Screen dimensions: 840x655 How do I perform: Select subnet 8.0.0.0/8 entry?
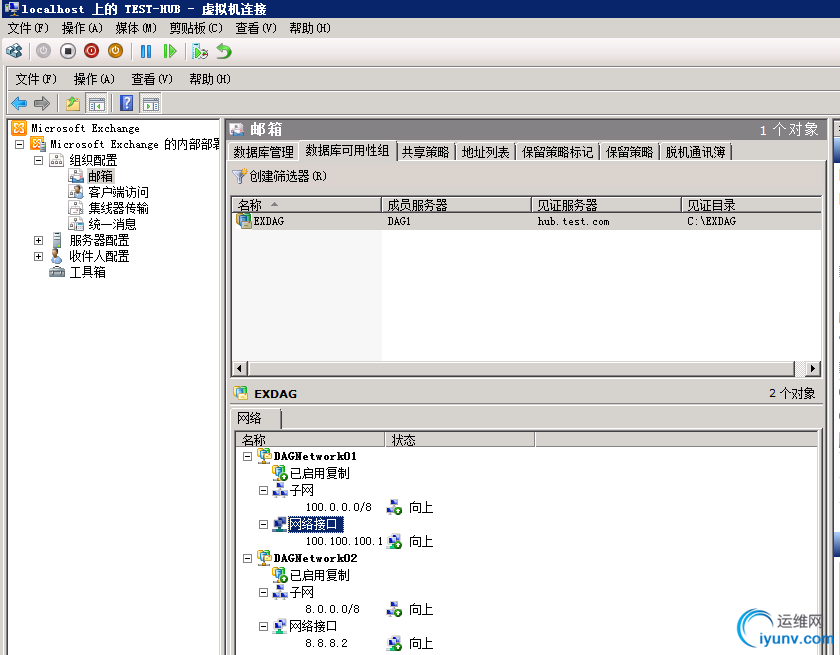[x=332, y=609]
